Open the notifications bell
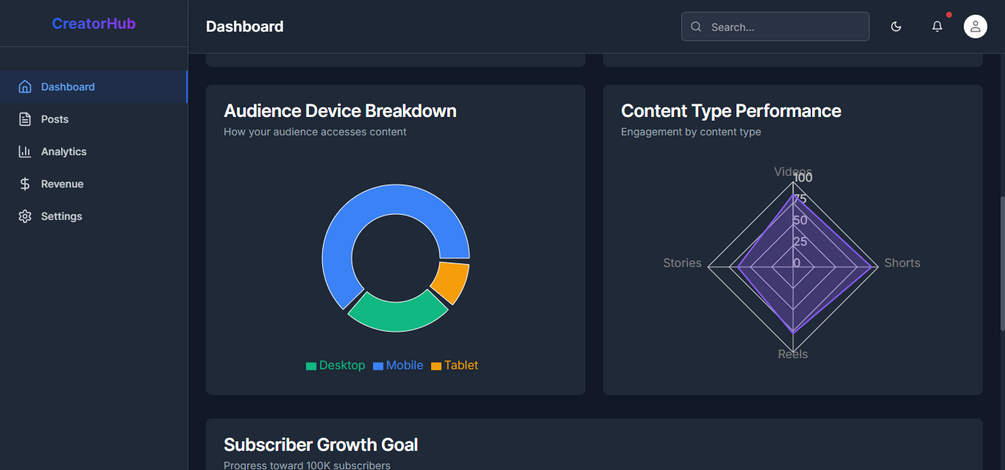 click(937, 27)
